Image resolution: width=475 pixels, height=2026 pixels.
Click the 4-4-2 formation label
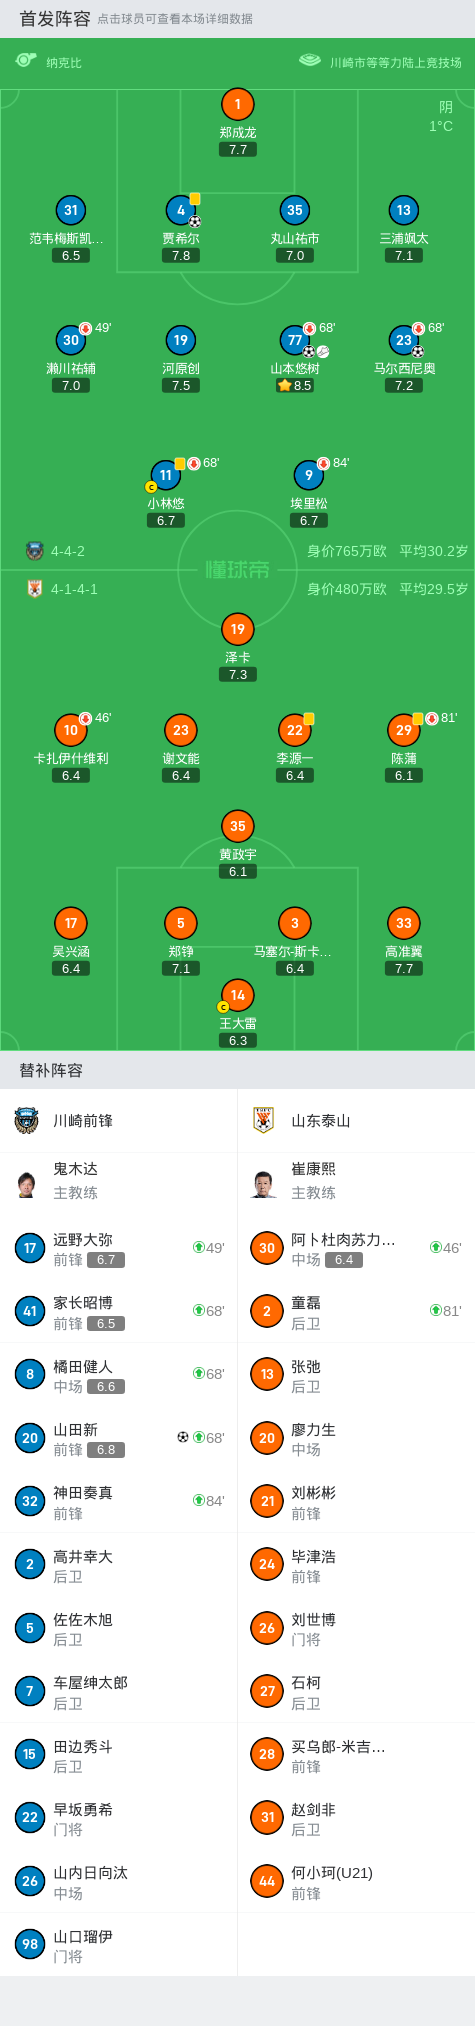pyautogui.click(x=68, y=551)
